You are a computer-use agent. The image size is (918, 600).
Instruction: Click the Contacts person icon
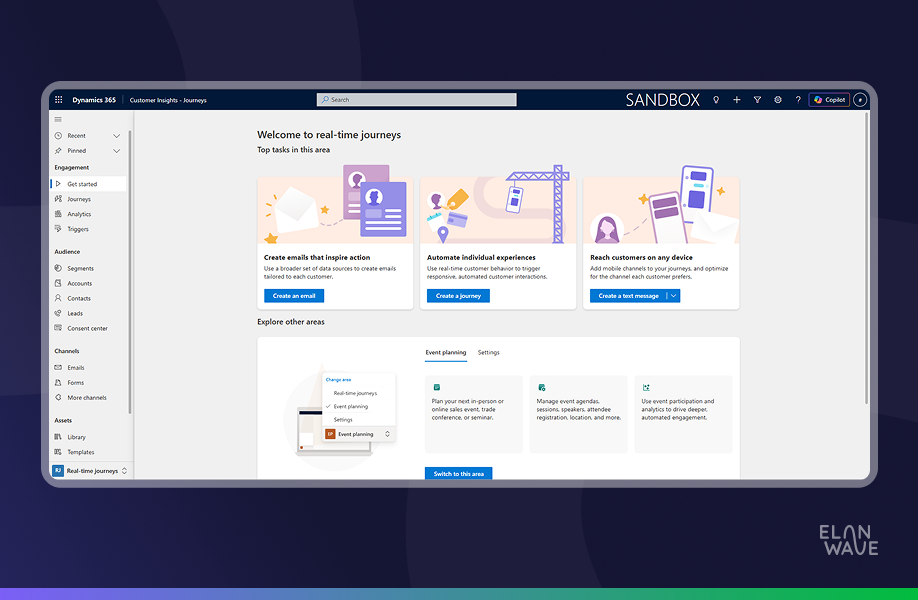click(58, 298)
